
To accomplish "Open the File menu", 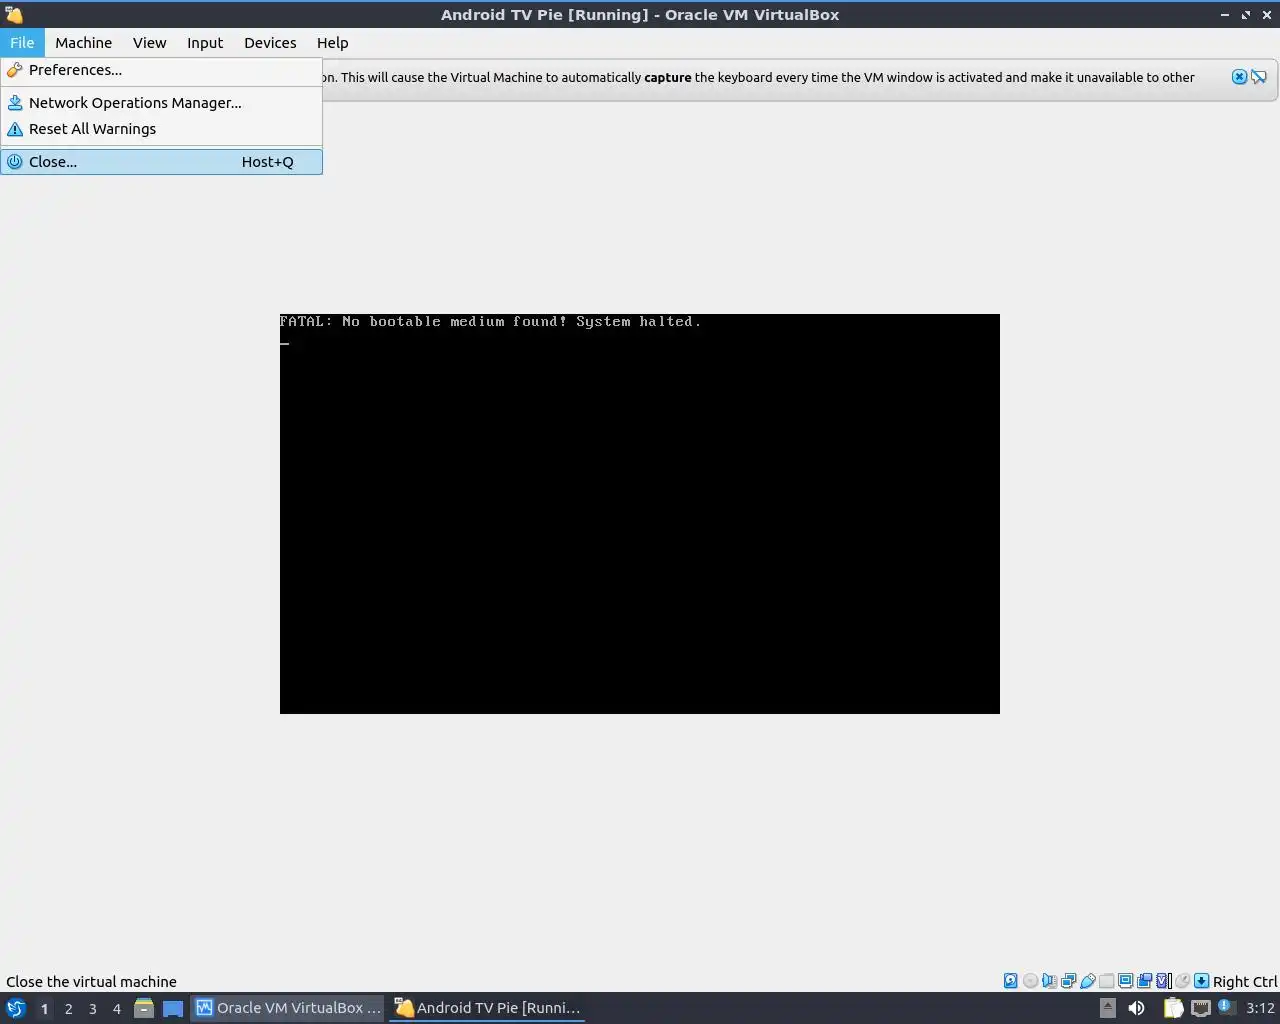I will (22, 43).
